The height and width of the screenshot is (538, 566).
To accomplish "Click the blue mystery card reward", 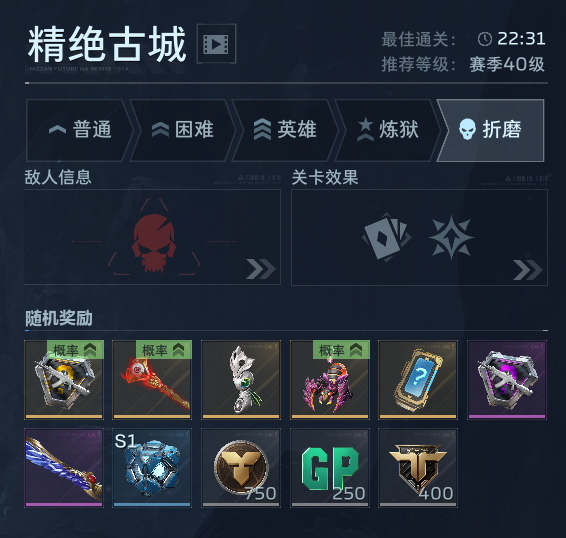I will (418, 379).
